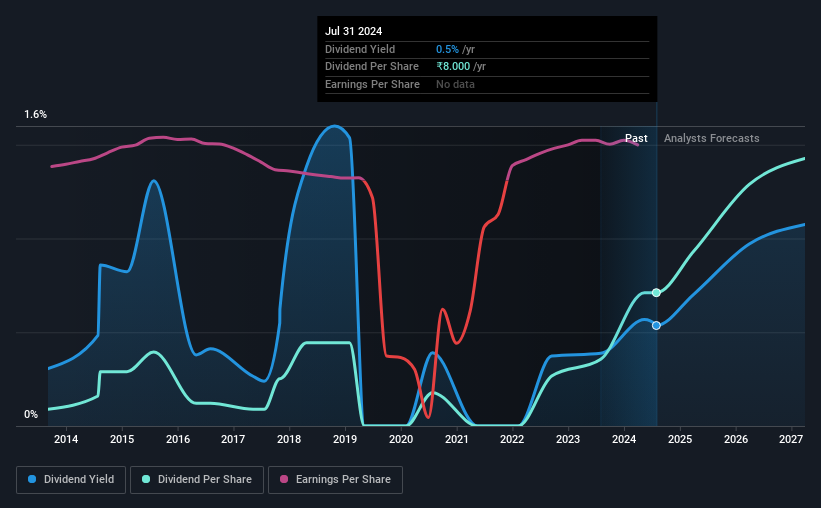Image resolution: width=821 pixels, height=508 pixels.
Task: Click the teal Dividend Per Share legend dot
Action: (146, 479)
